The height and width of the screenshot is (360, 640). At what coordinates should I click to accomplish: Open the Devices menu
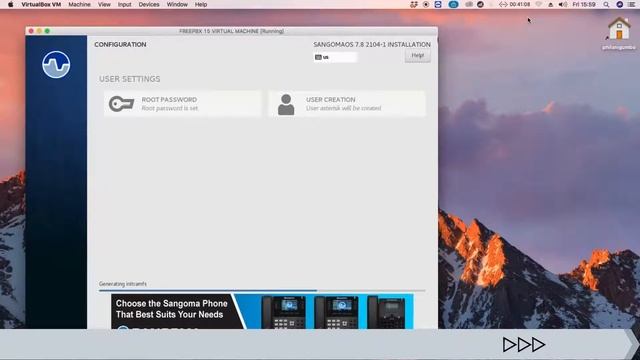click(x=149, y=4)
